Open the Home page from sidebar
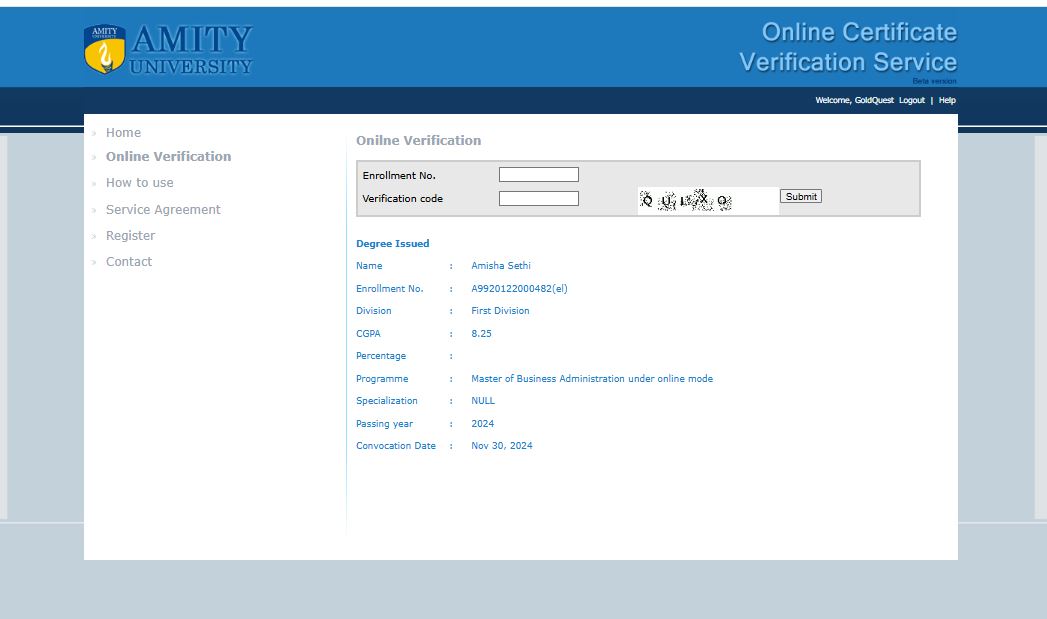Screen dimensions: 1047x619 pos(123,133)
